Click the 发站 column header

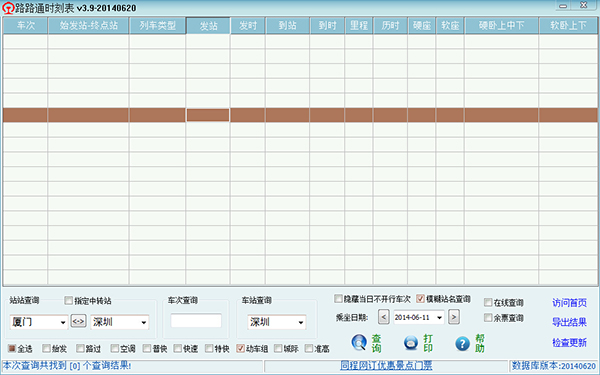pos(208,26)
